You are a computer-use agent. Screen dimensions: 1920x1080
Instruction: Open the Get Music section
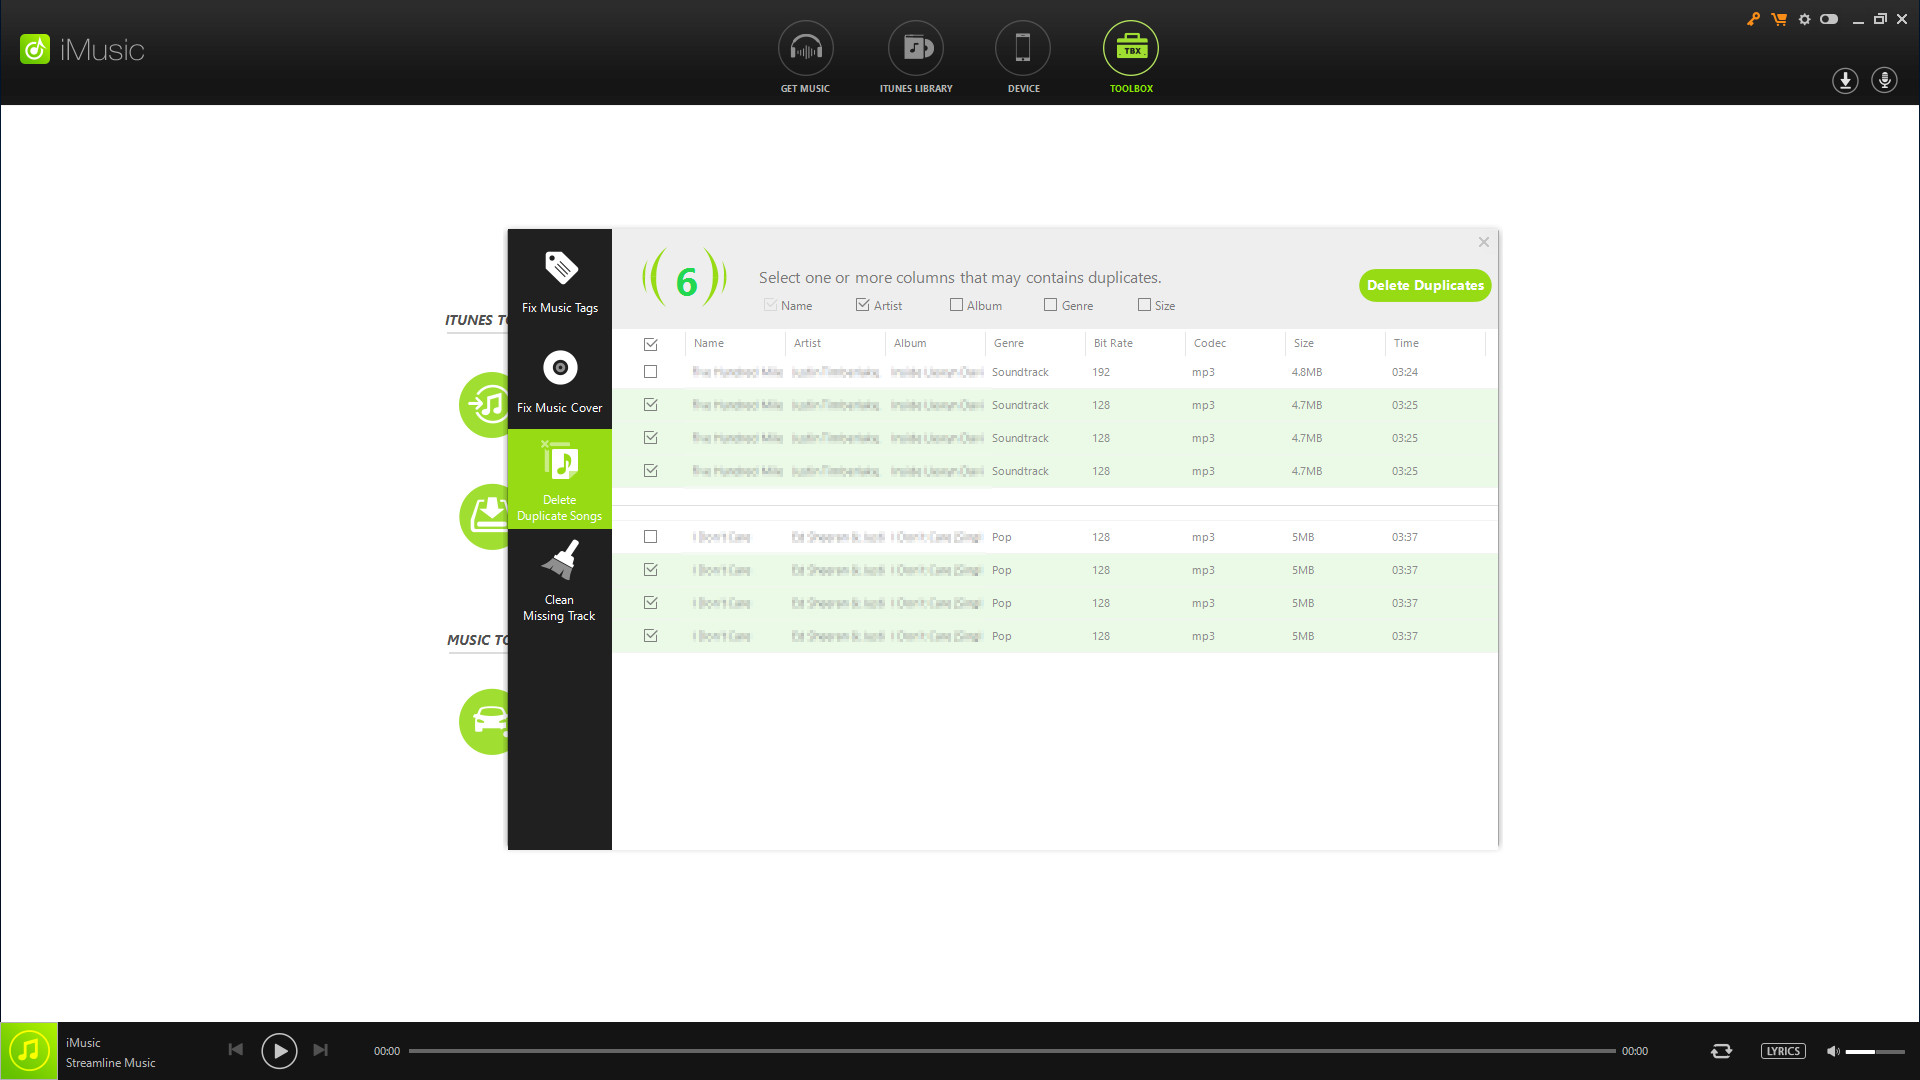coord(805,57)
